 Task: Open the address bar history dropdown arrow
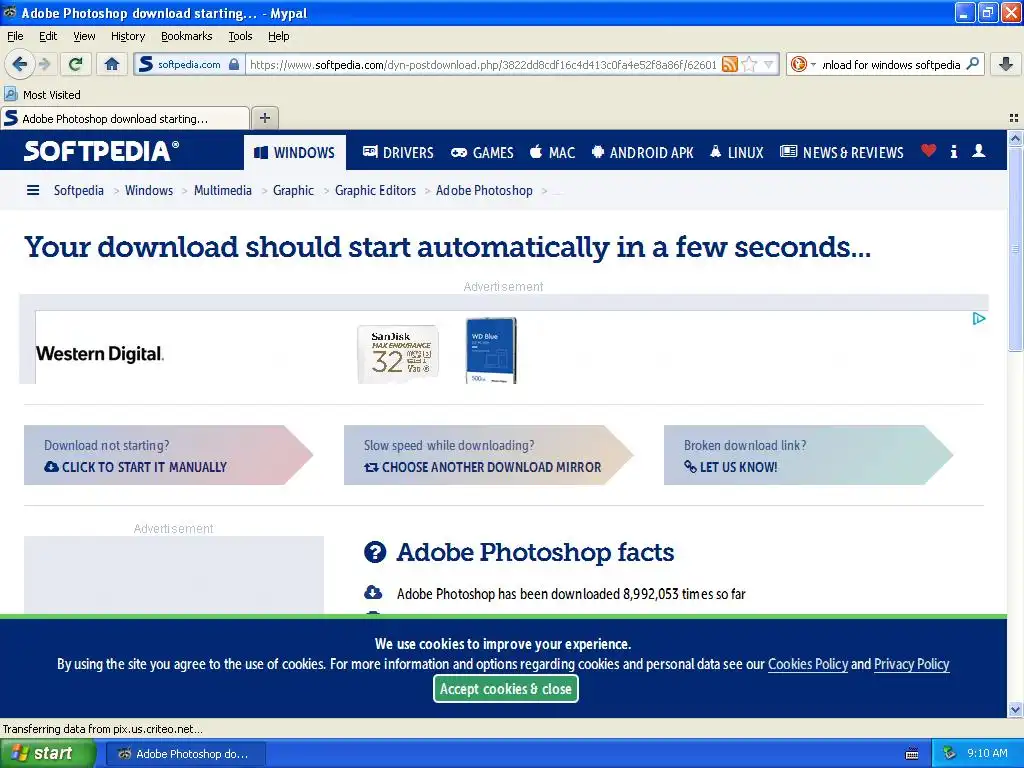coord(769,64)
